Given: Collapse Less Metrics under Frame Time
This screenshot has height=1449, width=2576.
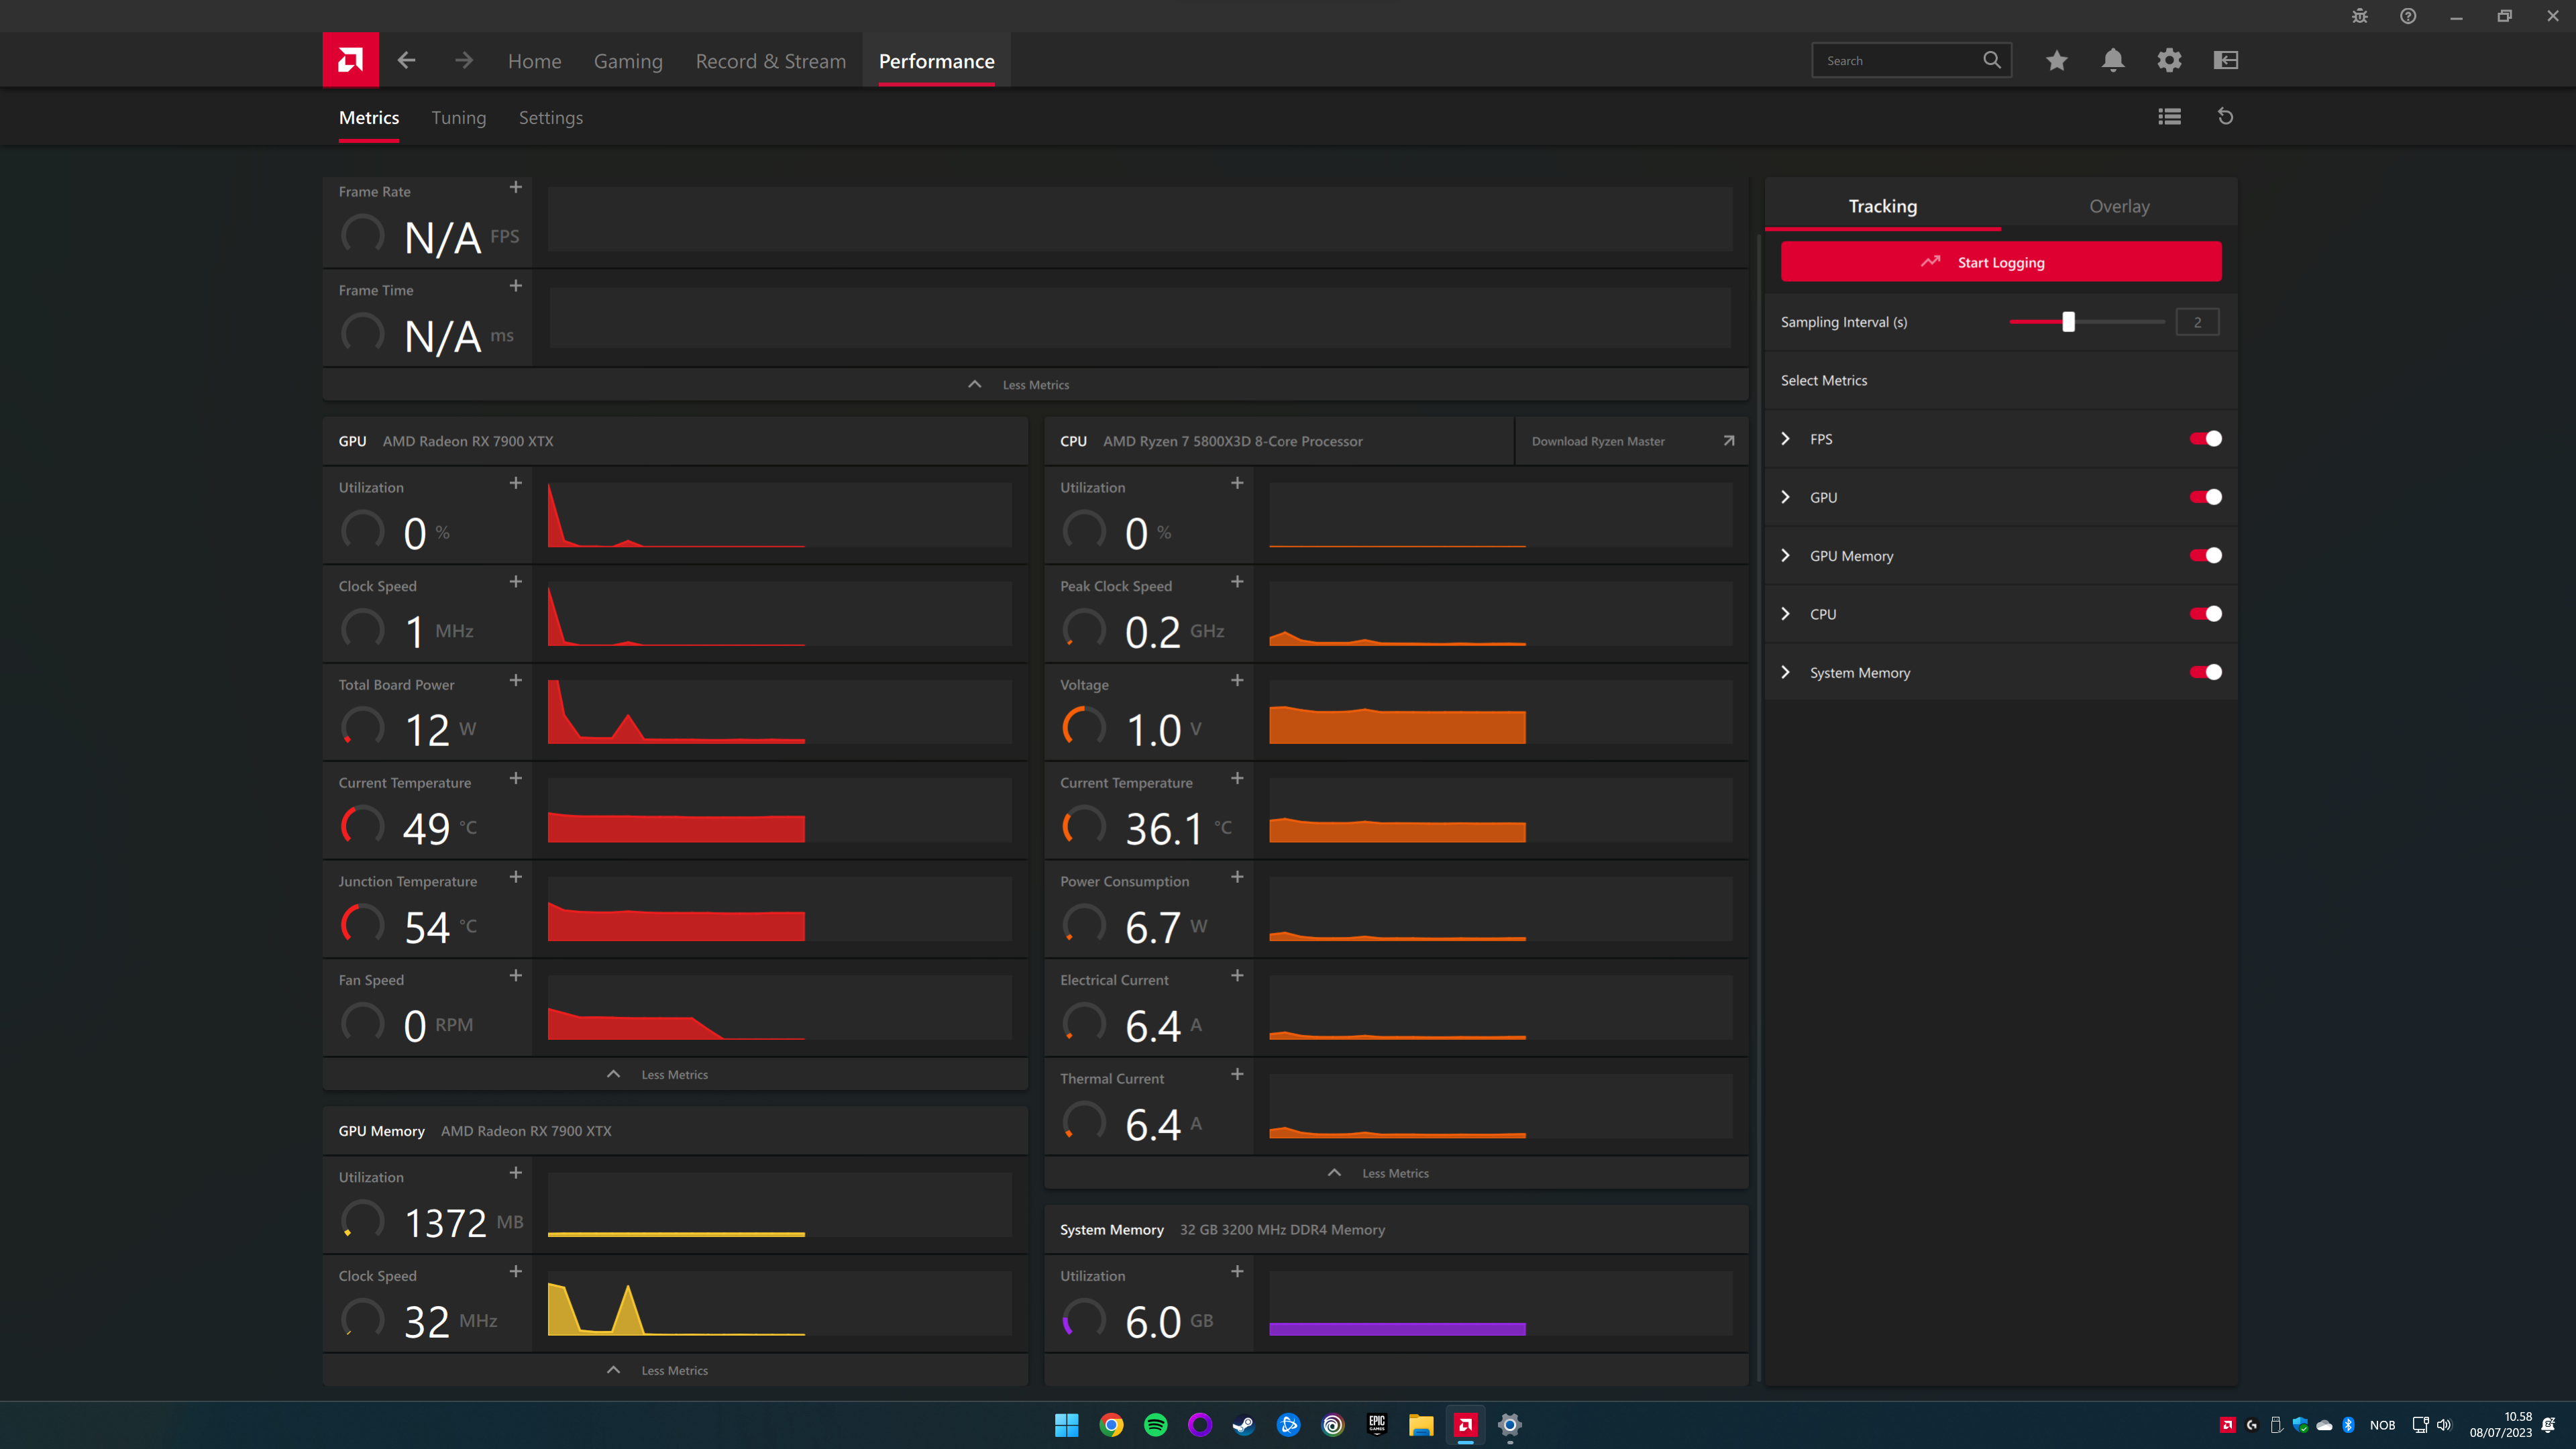Looking at the screenshot, I should click(1035, 385).
